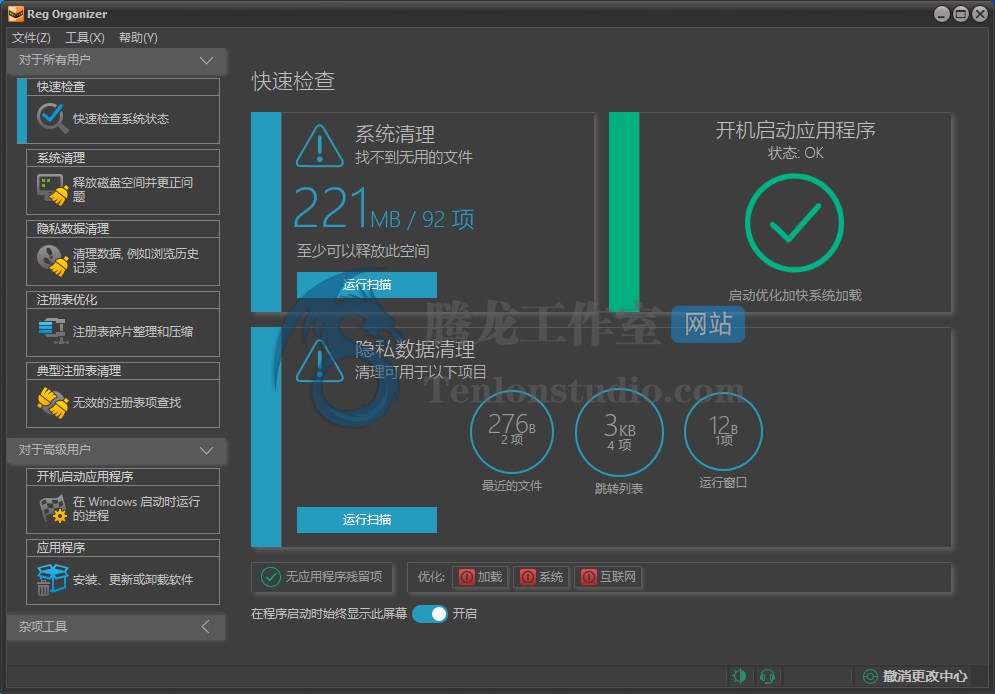Viewport: 995px width, 694px height.
Task: Open 应用程序 sidebar item
Action: tap(122, 572)
